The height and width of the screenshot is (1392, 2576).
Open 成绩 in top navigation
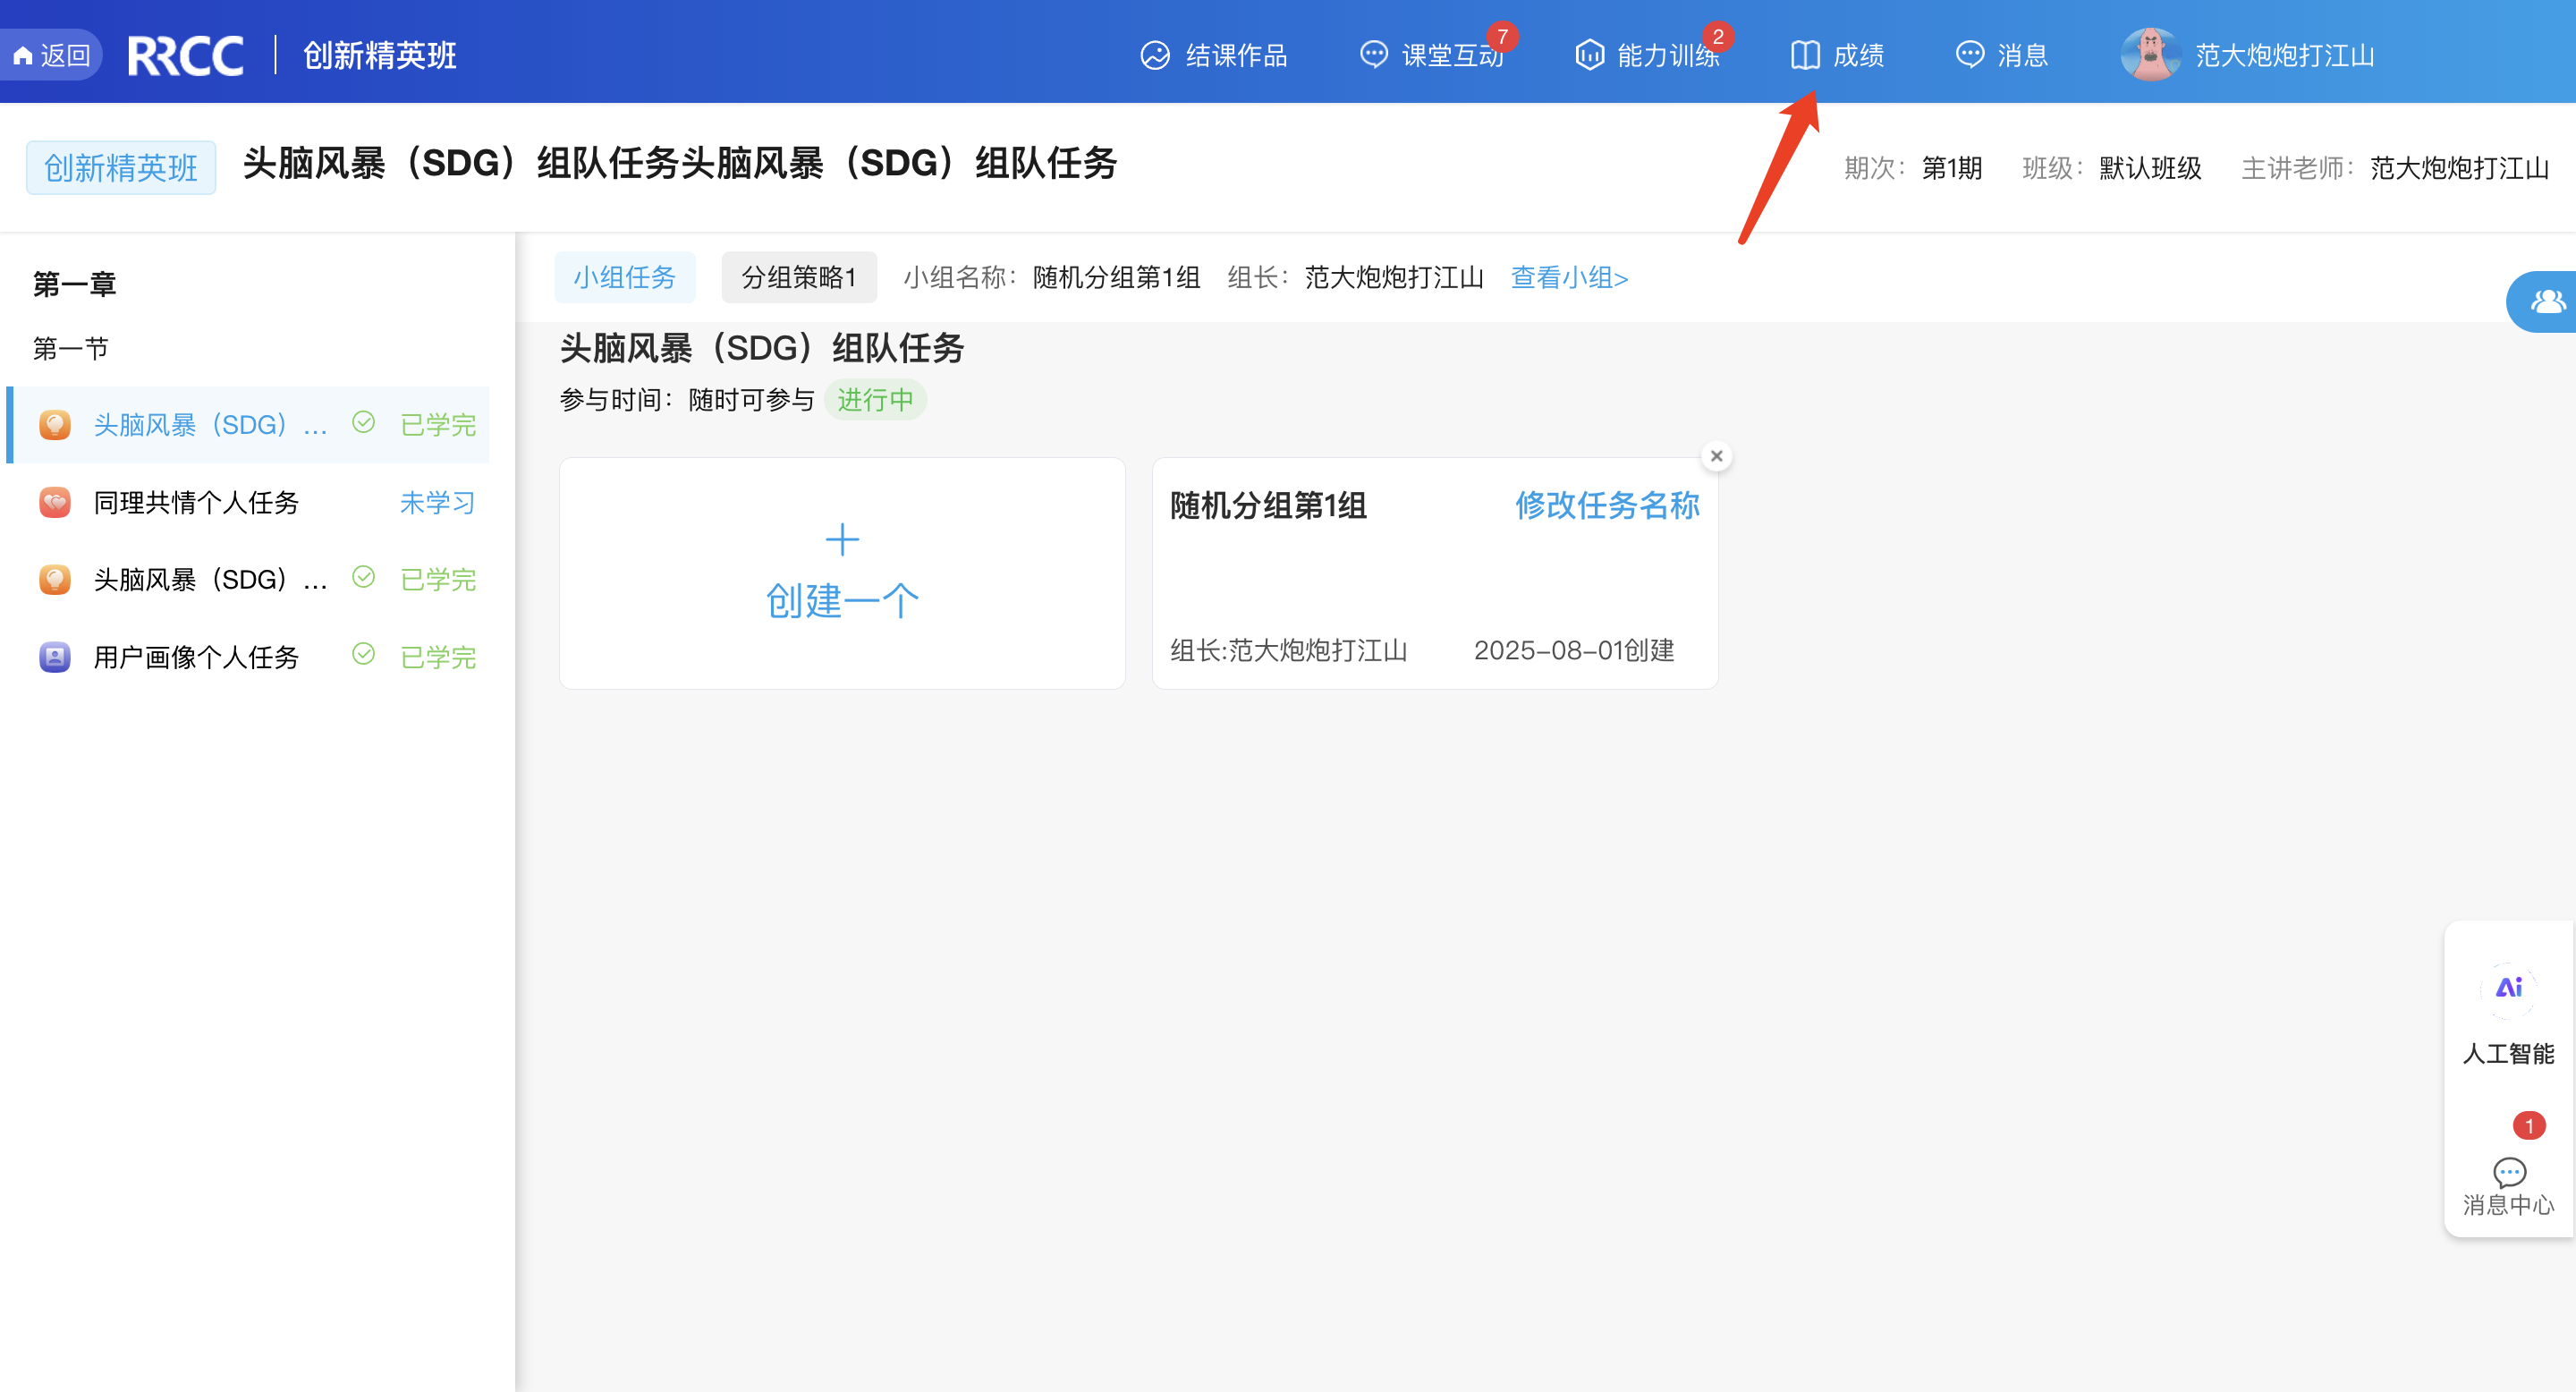[x=1838, y=55]
